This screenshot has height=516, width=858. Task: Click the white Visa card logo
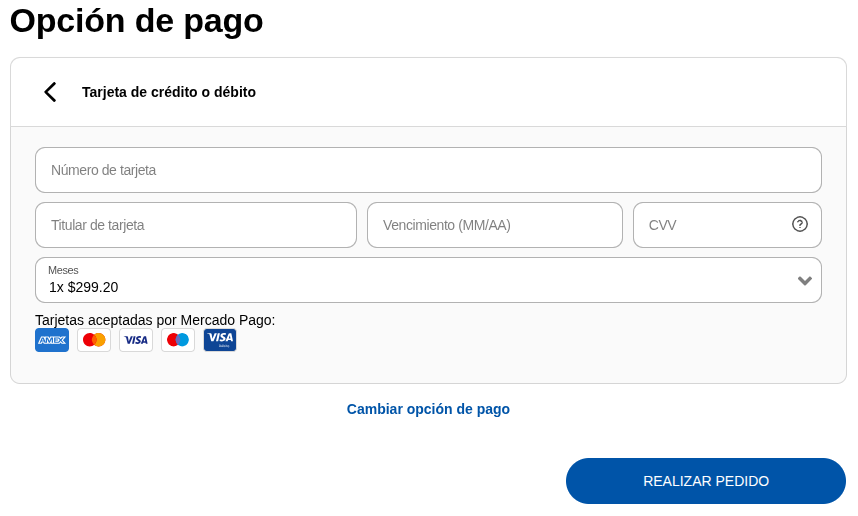point(136,340)
